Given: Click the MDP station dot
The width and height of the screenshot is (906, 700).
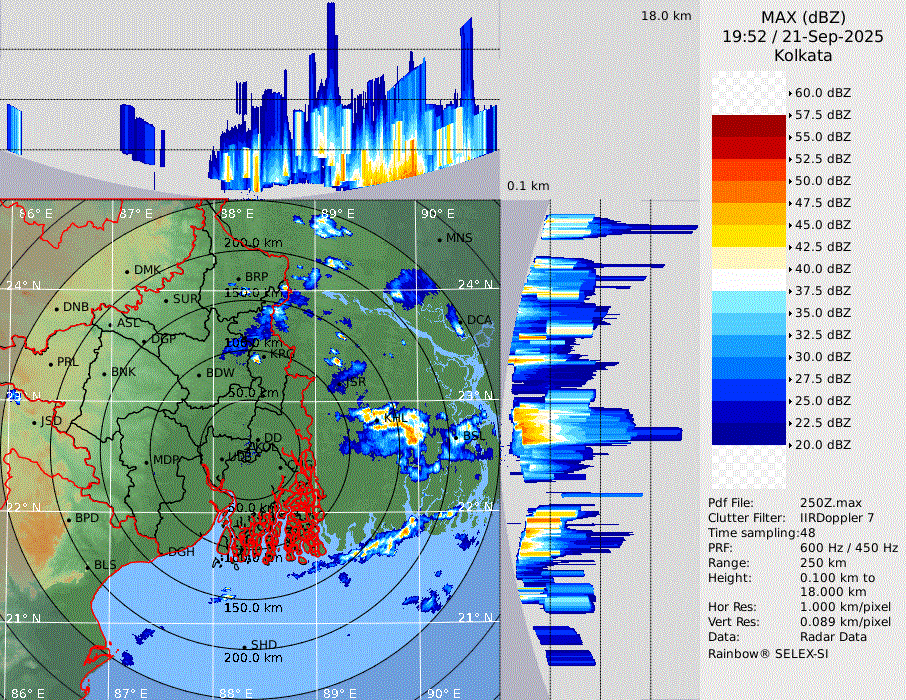Looking at the screenshot, I should pos(147,460).
